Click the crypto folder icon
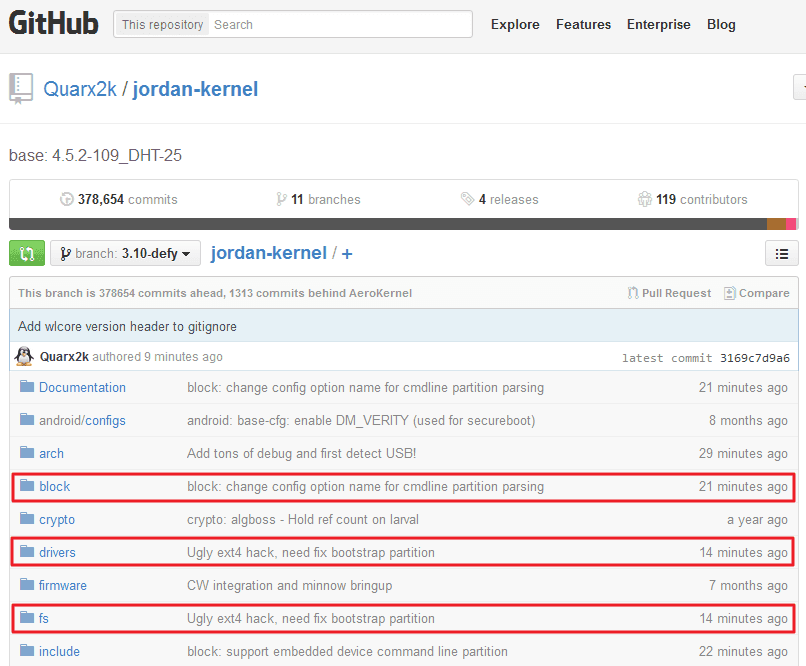The image size is (806, 666). [27, 519]
